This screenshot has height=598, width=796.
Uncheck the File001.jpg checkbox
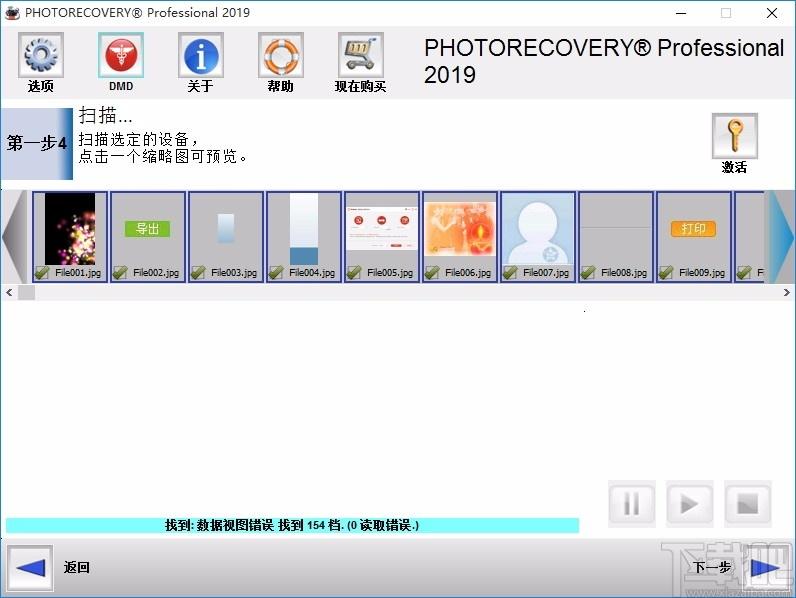(x=42, y=272)
